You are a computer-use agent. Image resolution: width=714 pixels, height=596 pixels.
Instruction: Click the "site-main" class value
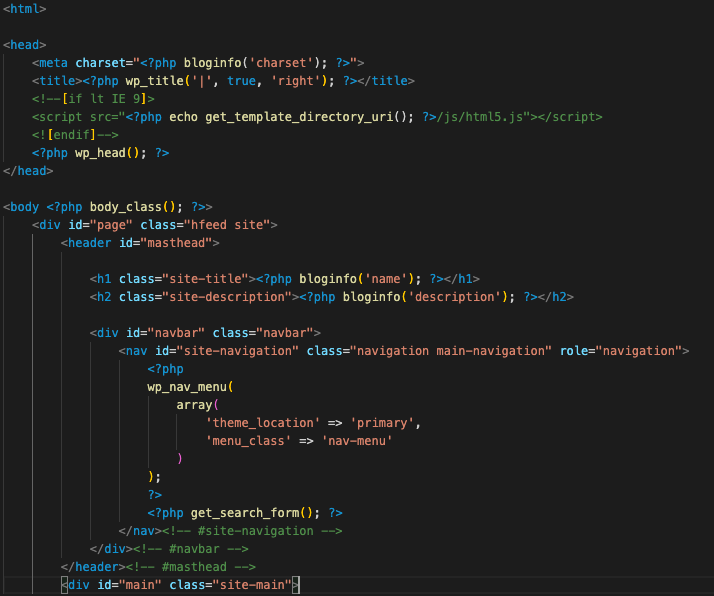coord(252,585)
